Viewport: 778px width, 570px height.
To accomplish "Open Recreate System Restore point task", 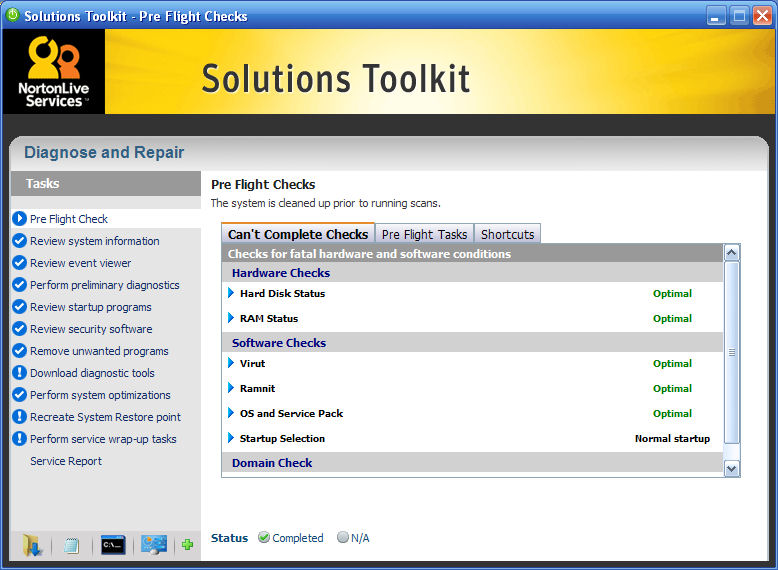I will point(105,417).
